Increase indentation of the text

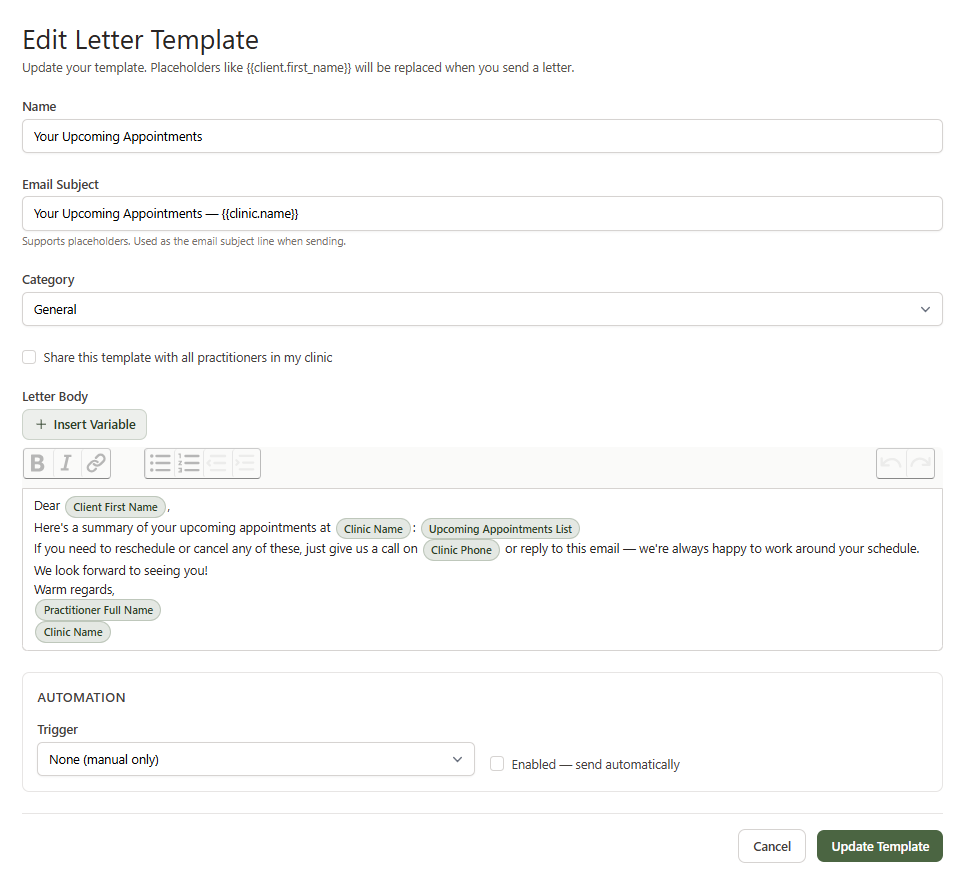246,463
